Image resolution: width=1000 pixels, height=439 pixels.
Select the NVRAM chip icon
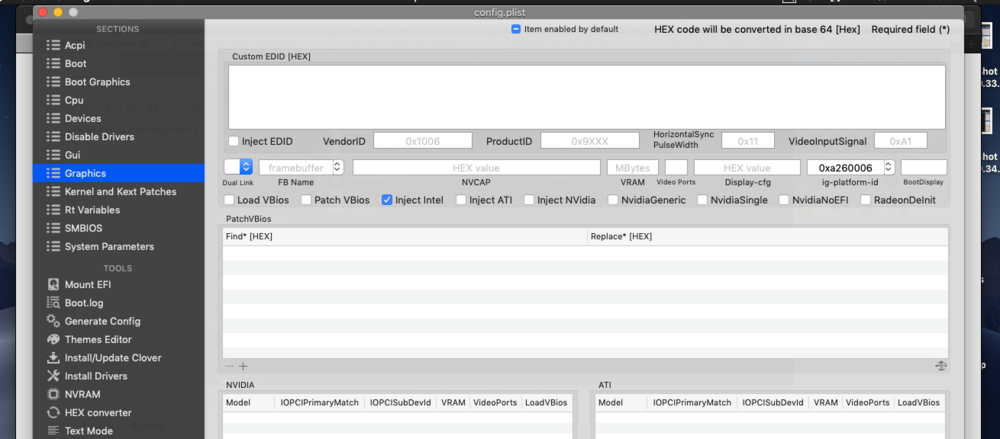[54, 394]
